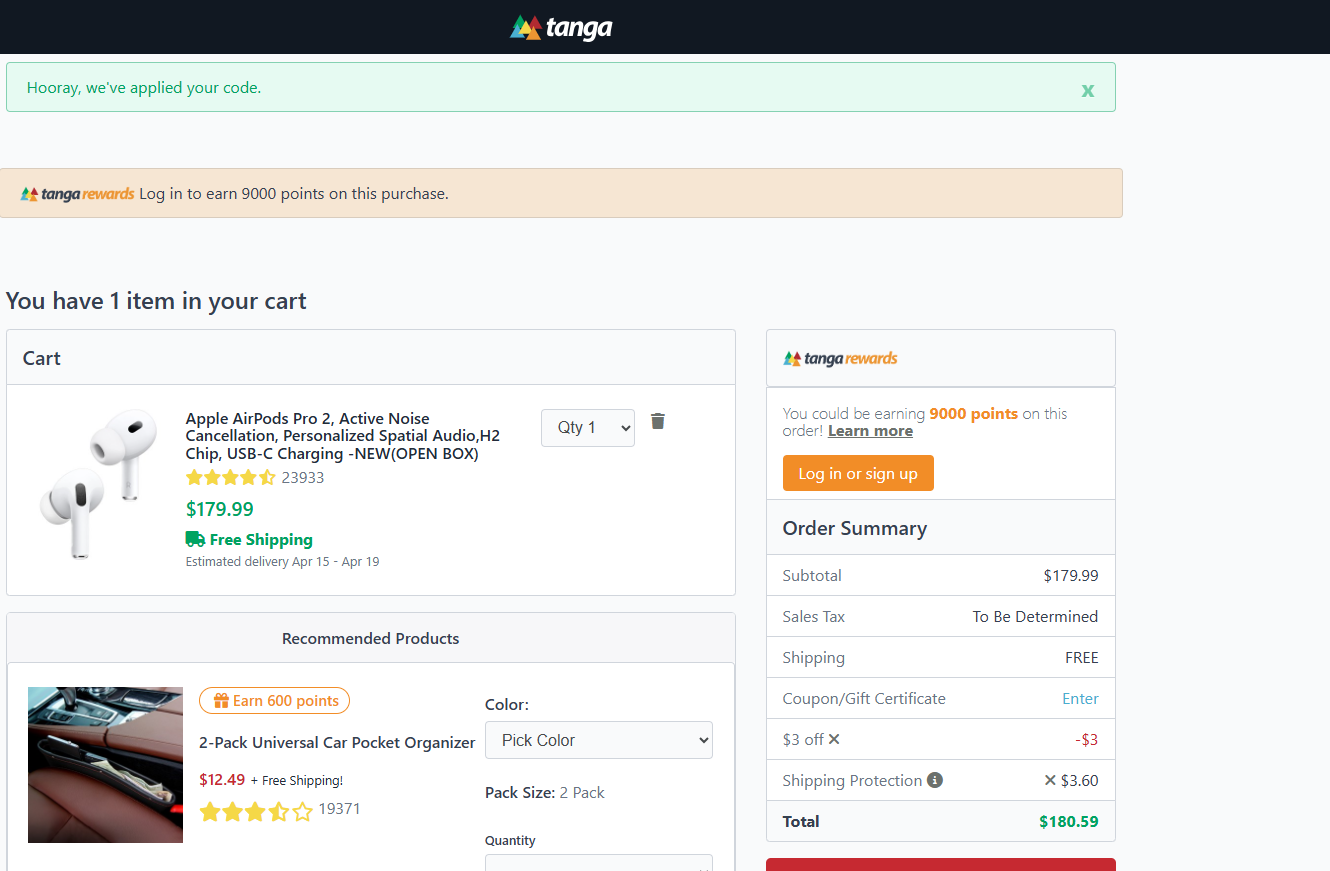
Task: Click the '$179.99' item price
Action: (220, 509)
